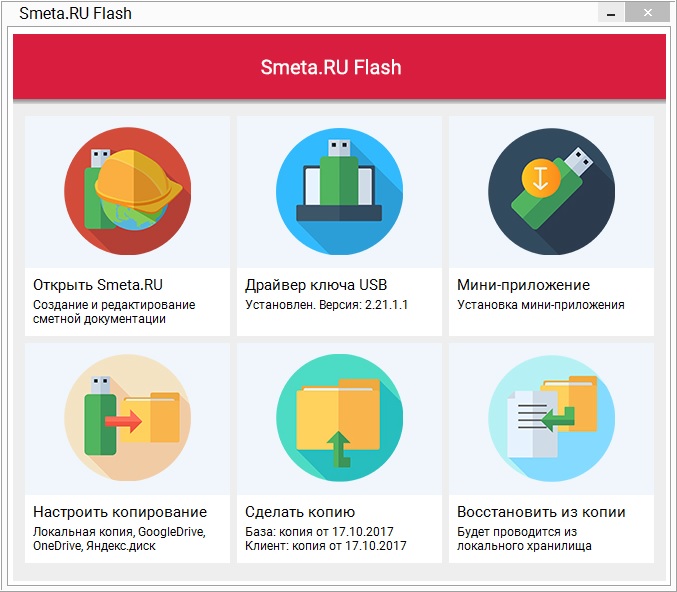
Task: Select the 'Драйвер ключа USB' title
Action: (x=316, y=285)
